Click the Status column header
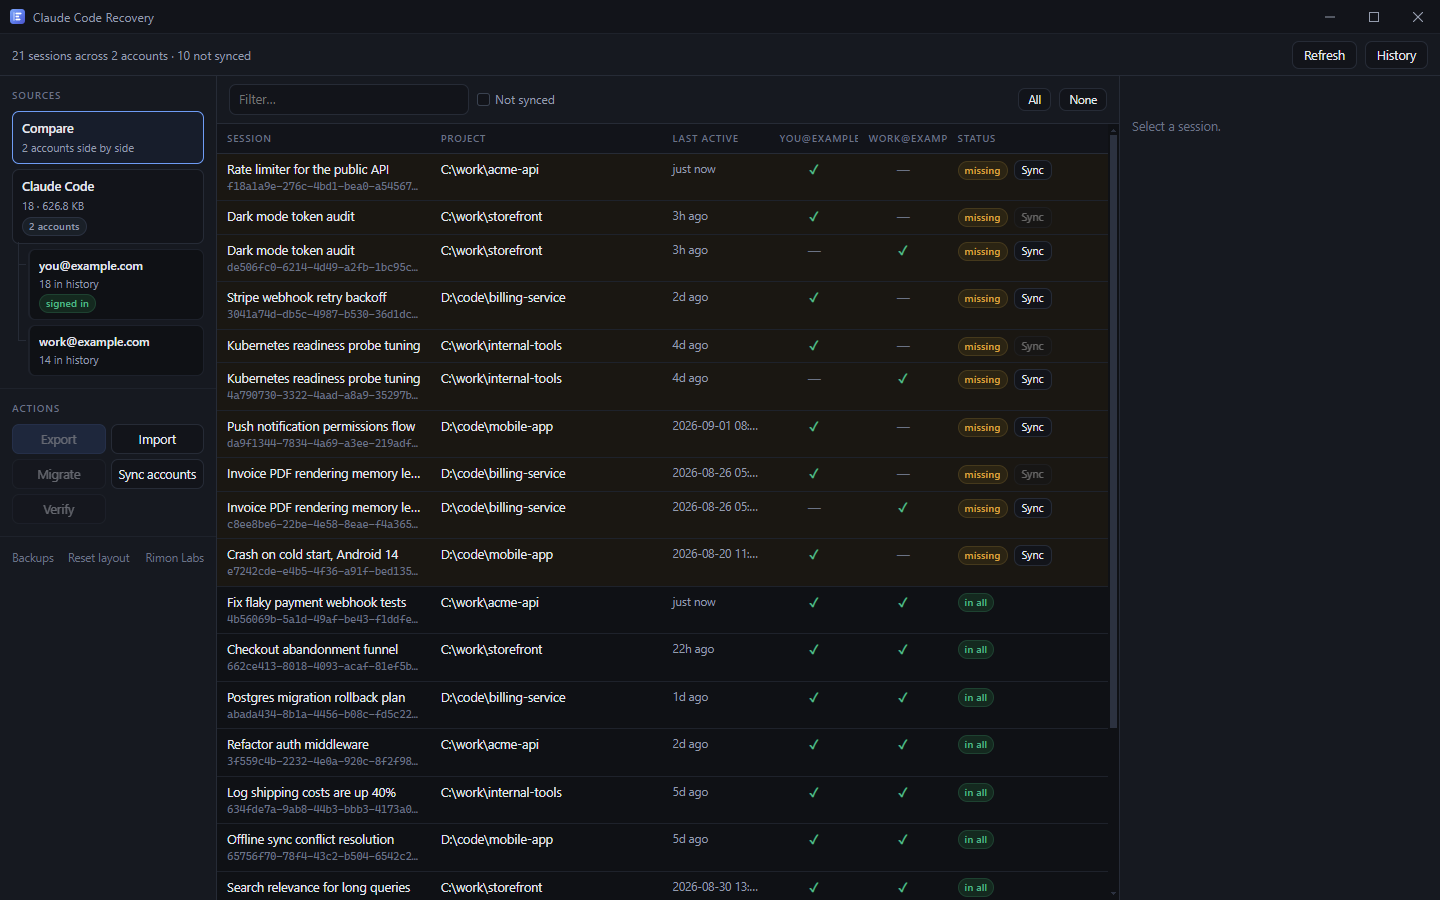Image resolution: width=1440 pixels, height=900 pixels. 976,139
